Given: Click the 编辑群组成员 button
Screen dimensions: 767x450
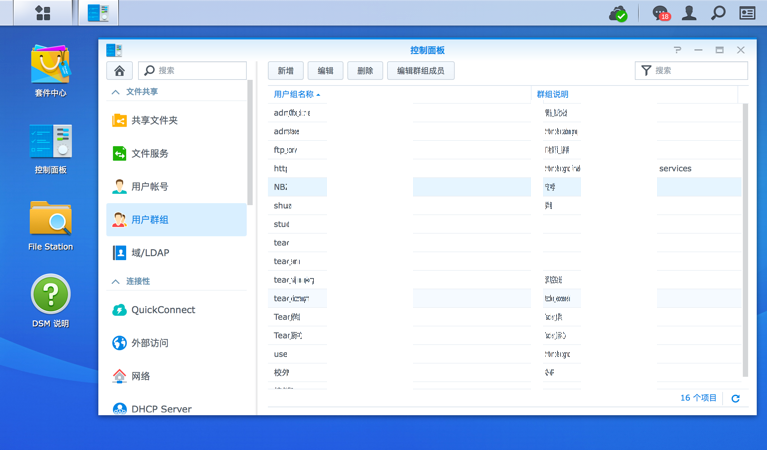Looking at the screenshot, I should click(420, 71).
